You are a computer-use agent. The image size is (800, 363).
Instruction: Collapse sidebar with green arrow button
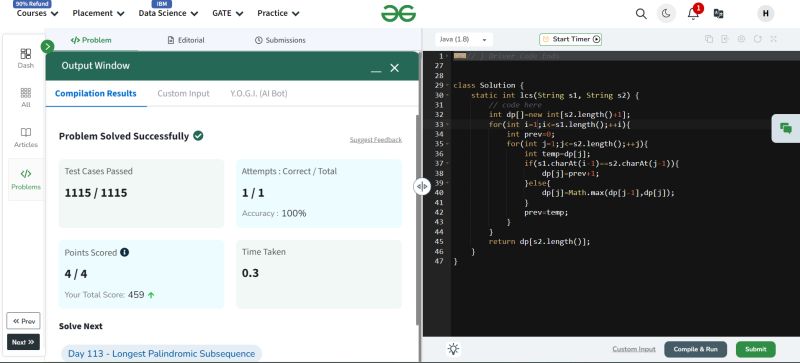pos(47,47)
